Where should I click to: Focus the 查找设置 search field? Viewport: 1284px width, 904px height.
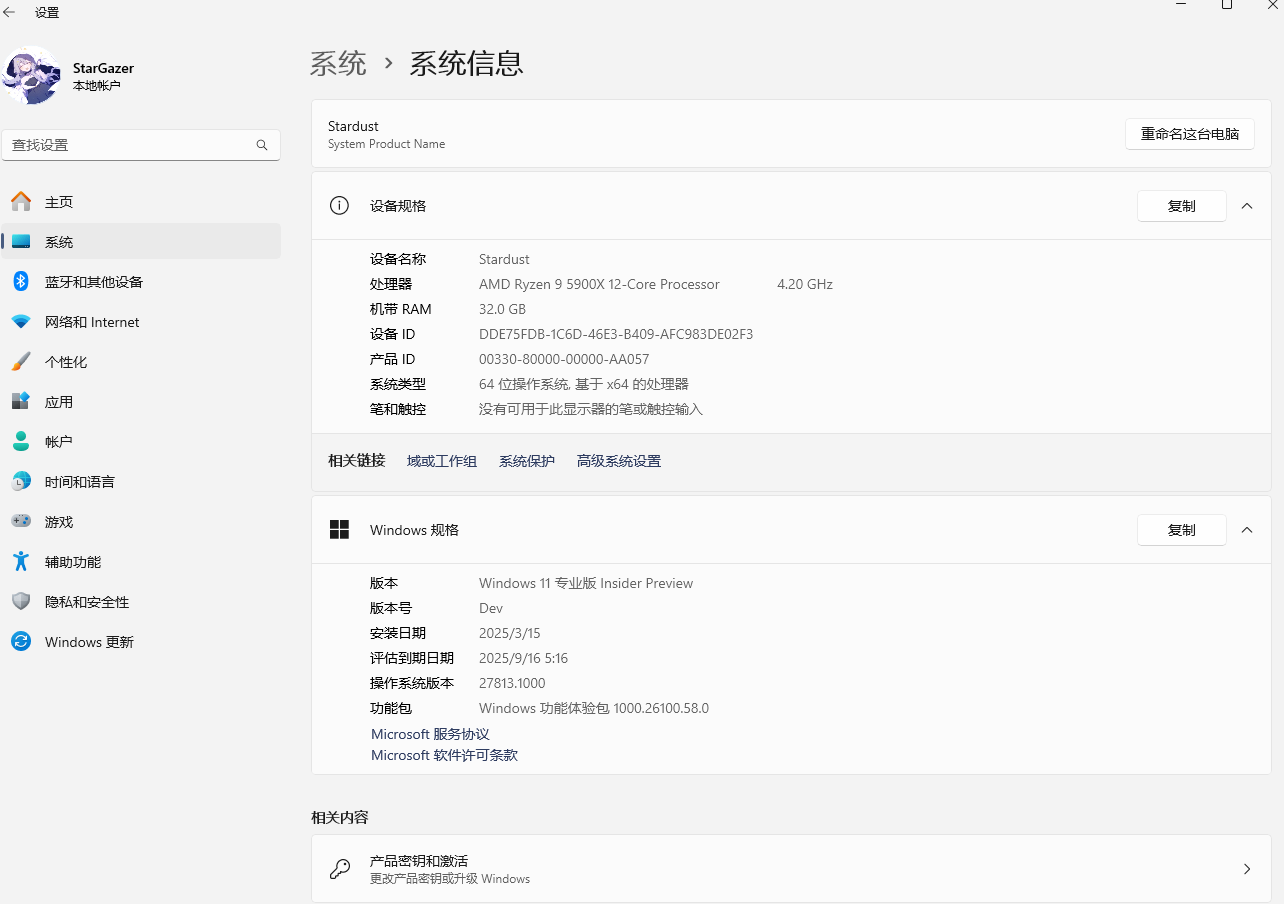tap(141, 145)
